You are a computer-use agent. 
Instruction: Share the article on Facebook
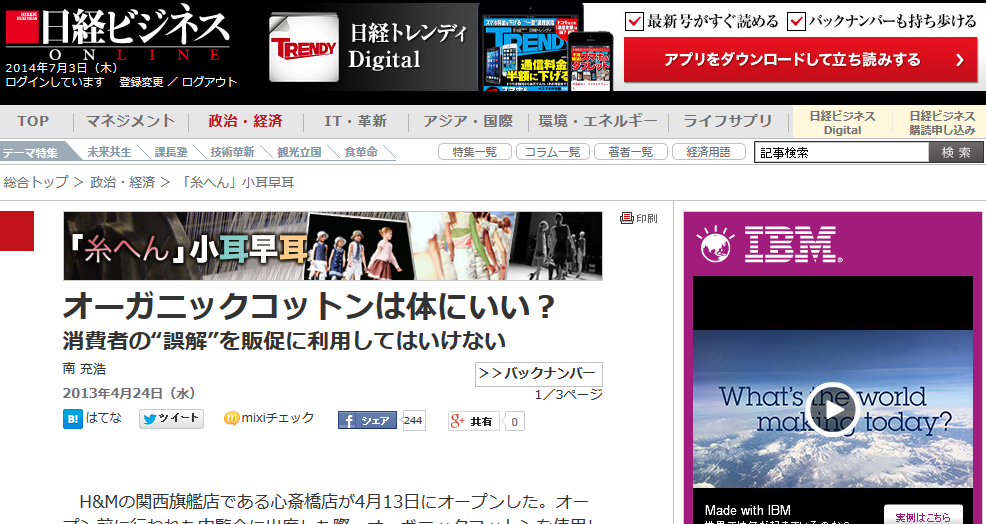click(367, 421)
